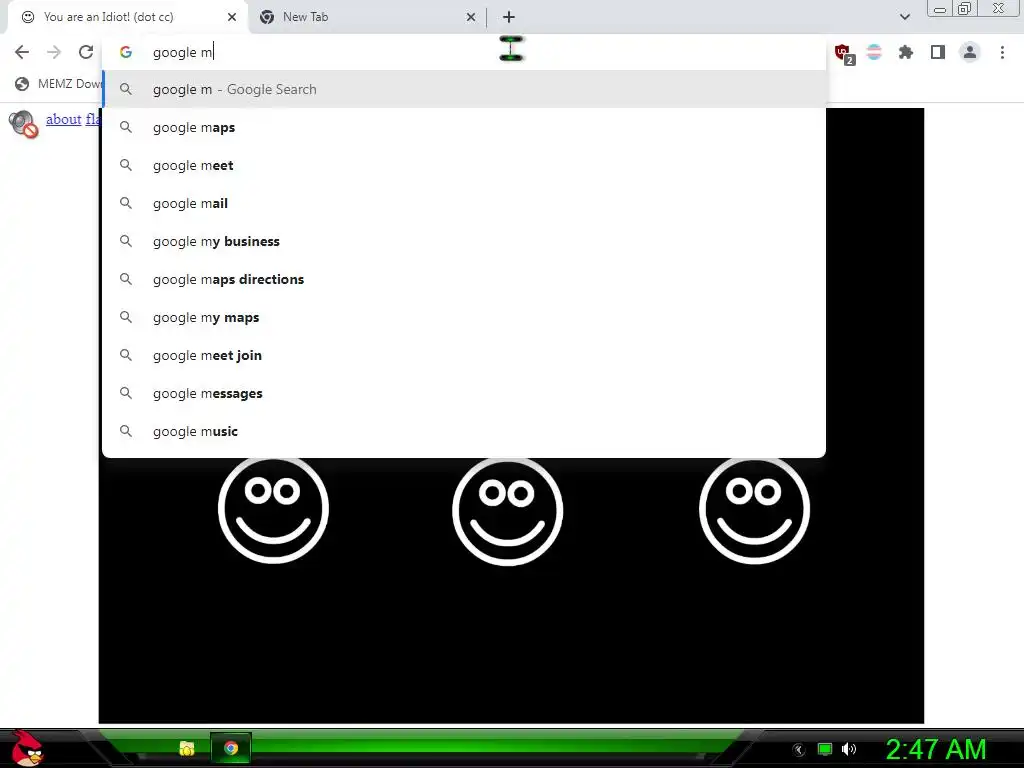1024x768 pixels.
Task: Click the middle smiley face
Action: [507, 510]
